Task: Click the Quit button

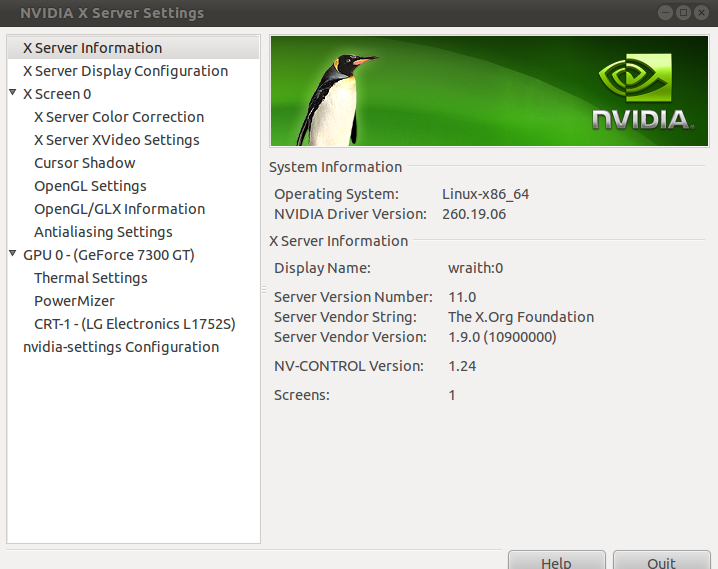Action: tap(662, 560)
